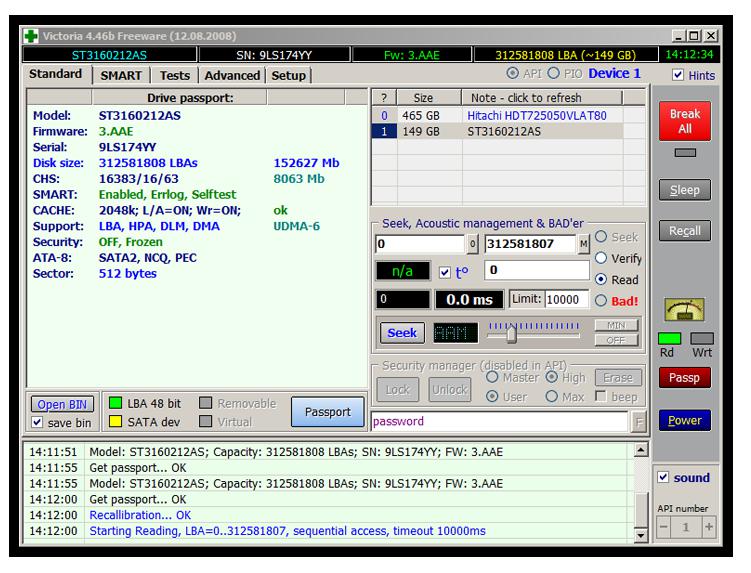Click the Recallibration... OK log entry

pyautogui.click(x=140, y=515)
